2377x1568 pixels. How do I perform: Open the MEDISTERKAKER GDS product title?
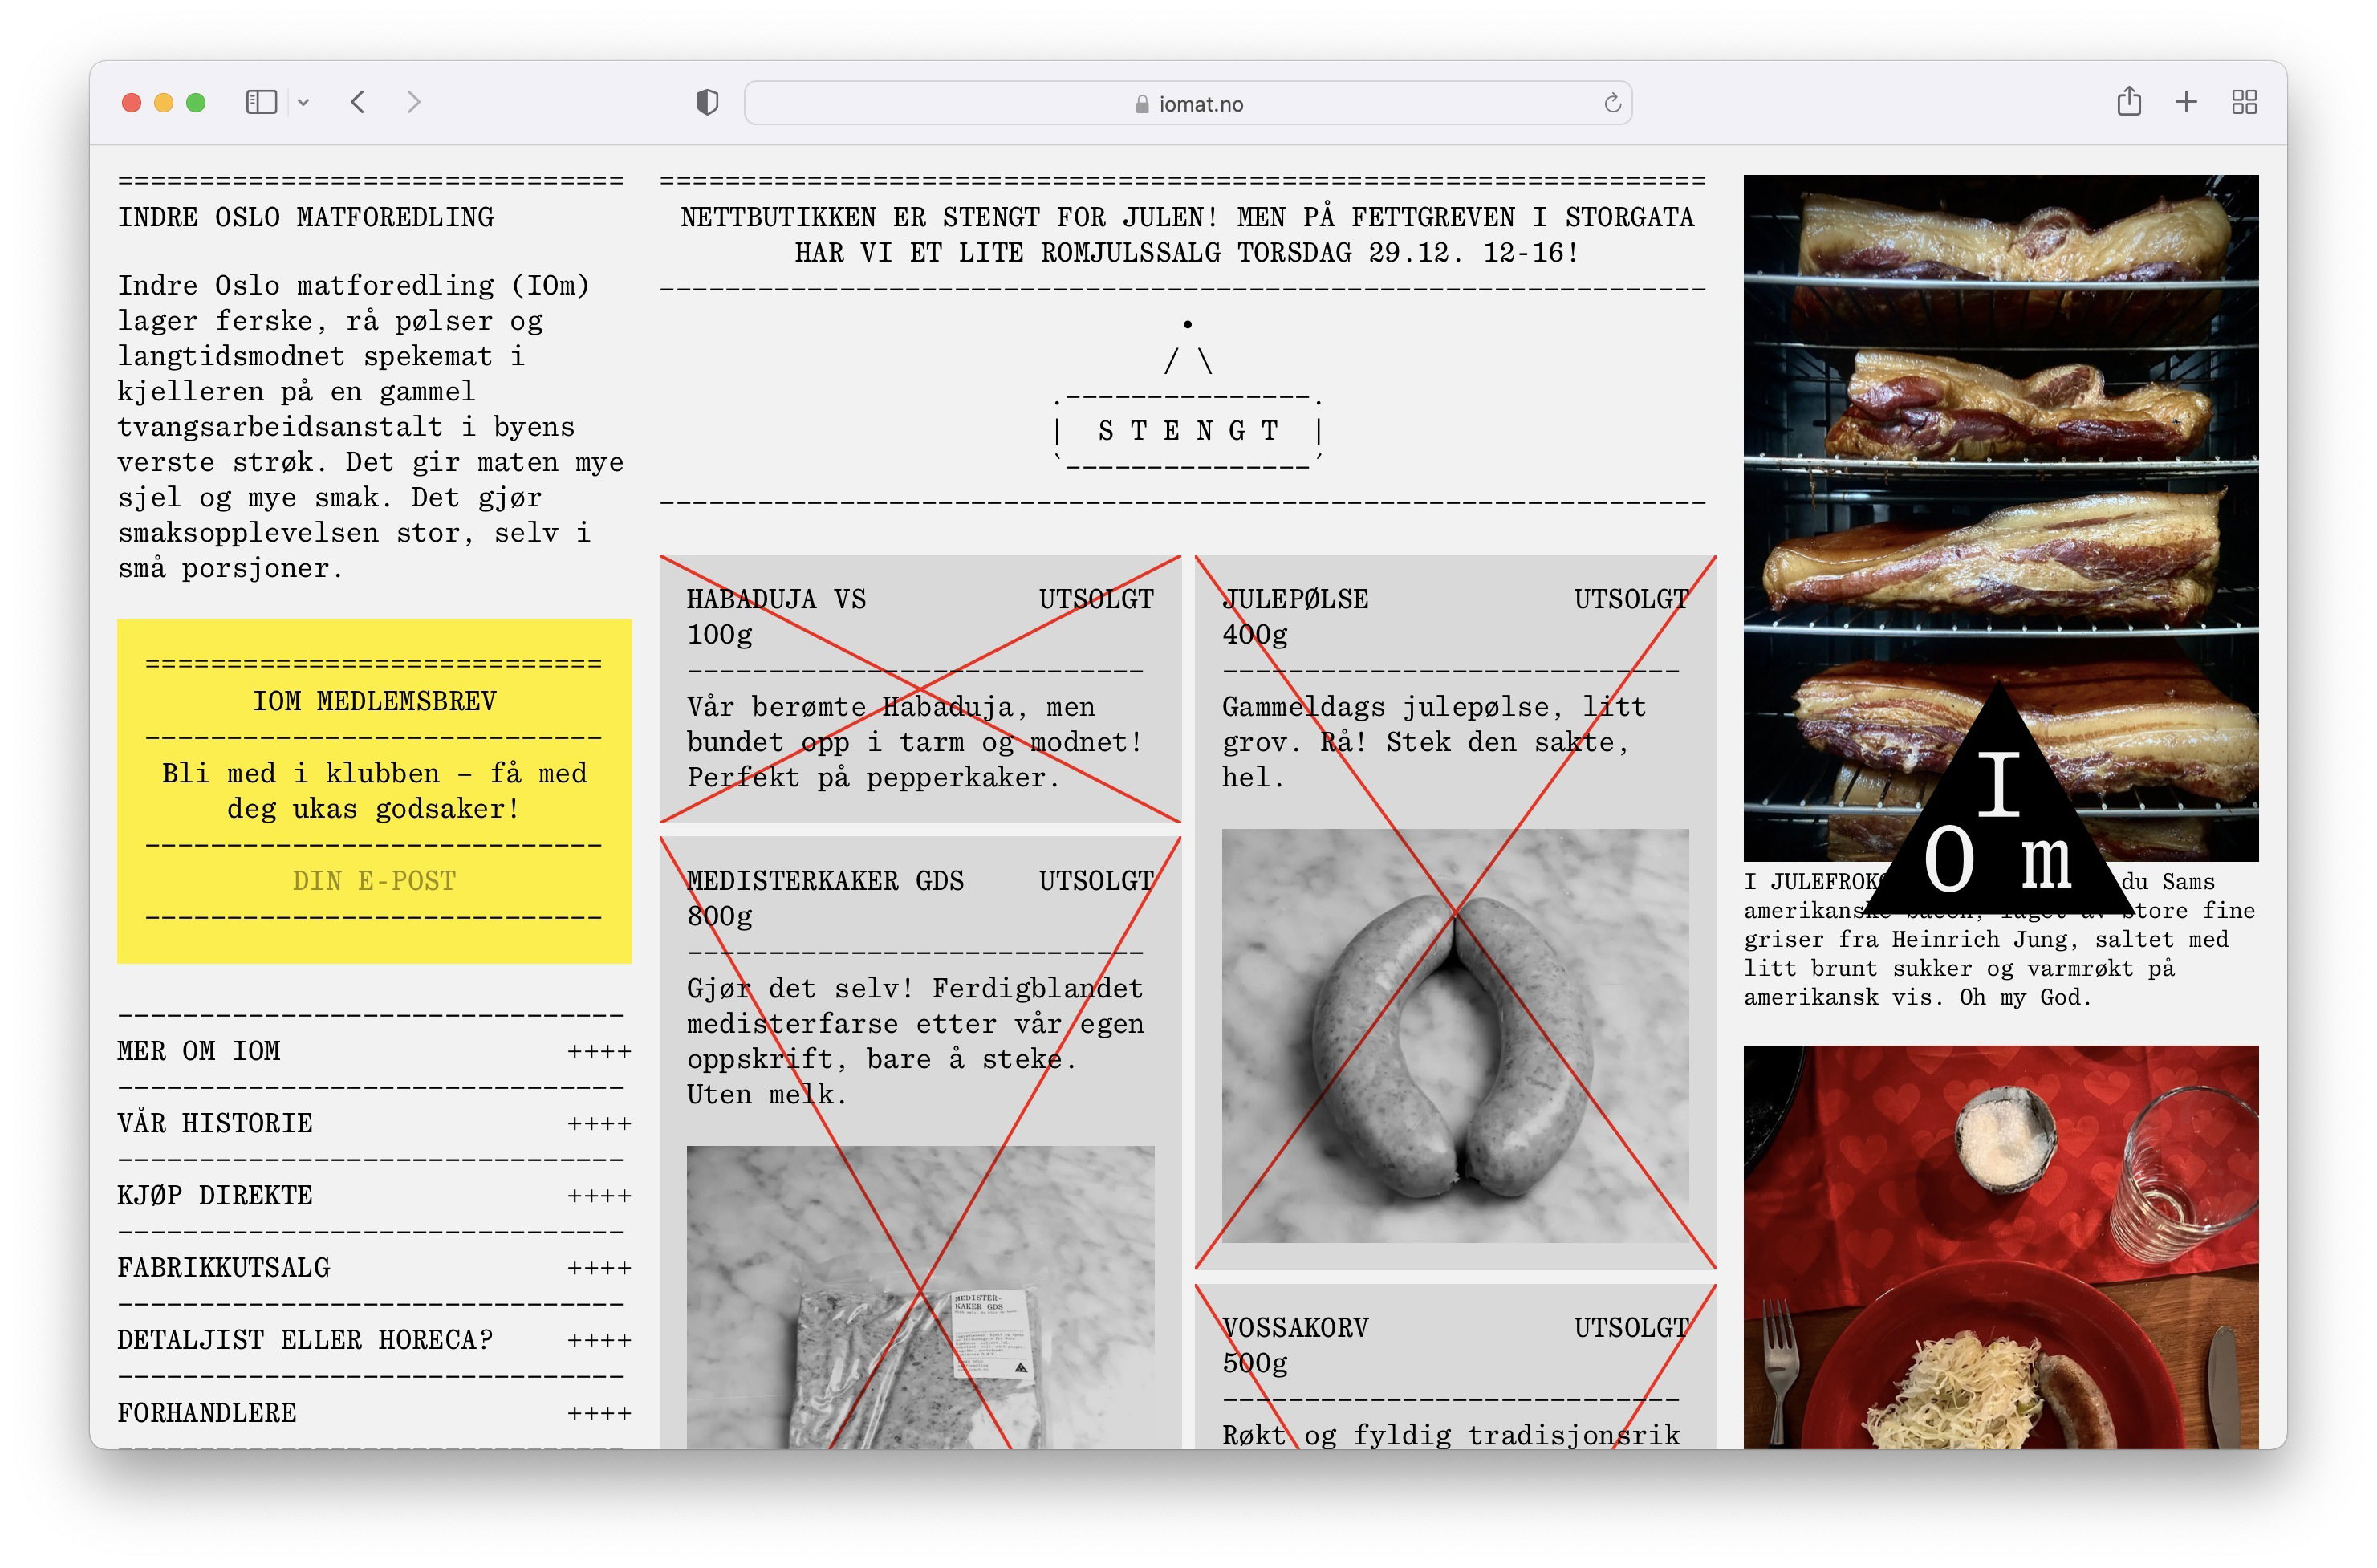(x=825, y=881)
